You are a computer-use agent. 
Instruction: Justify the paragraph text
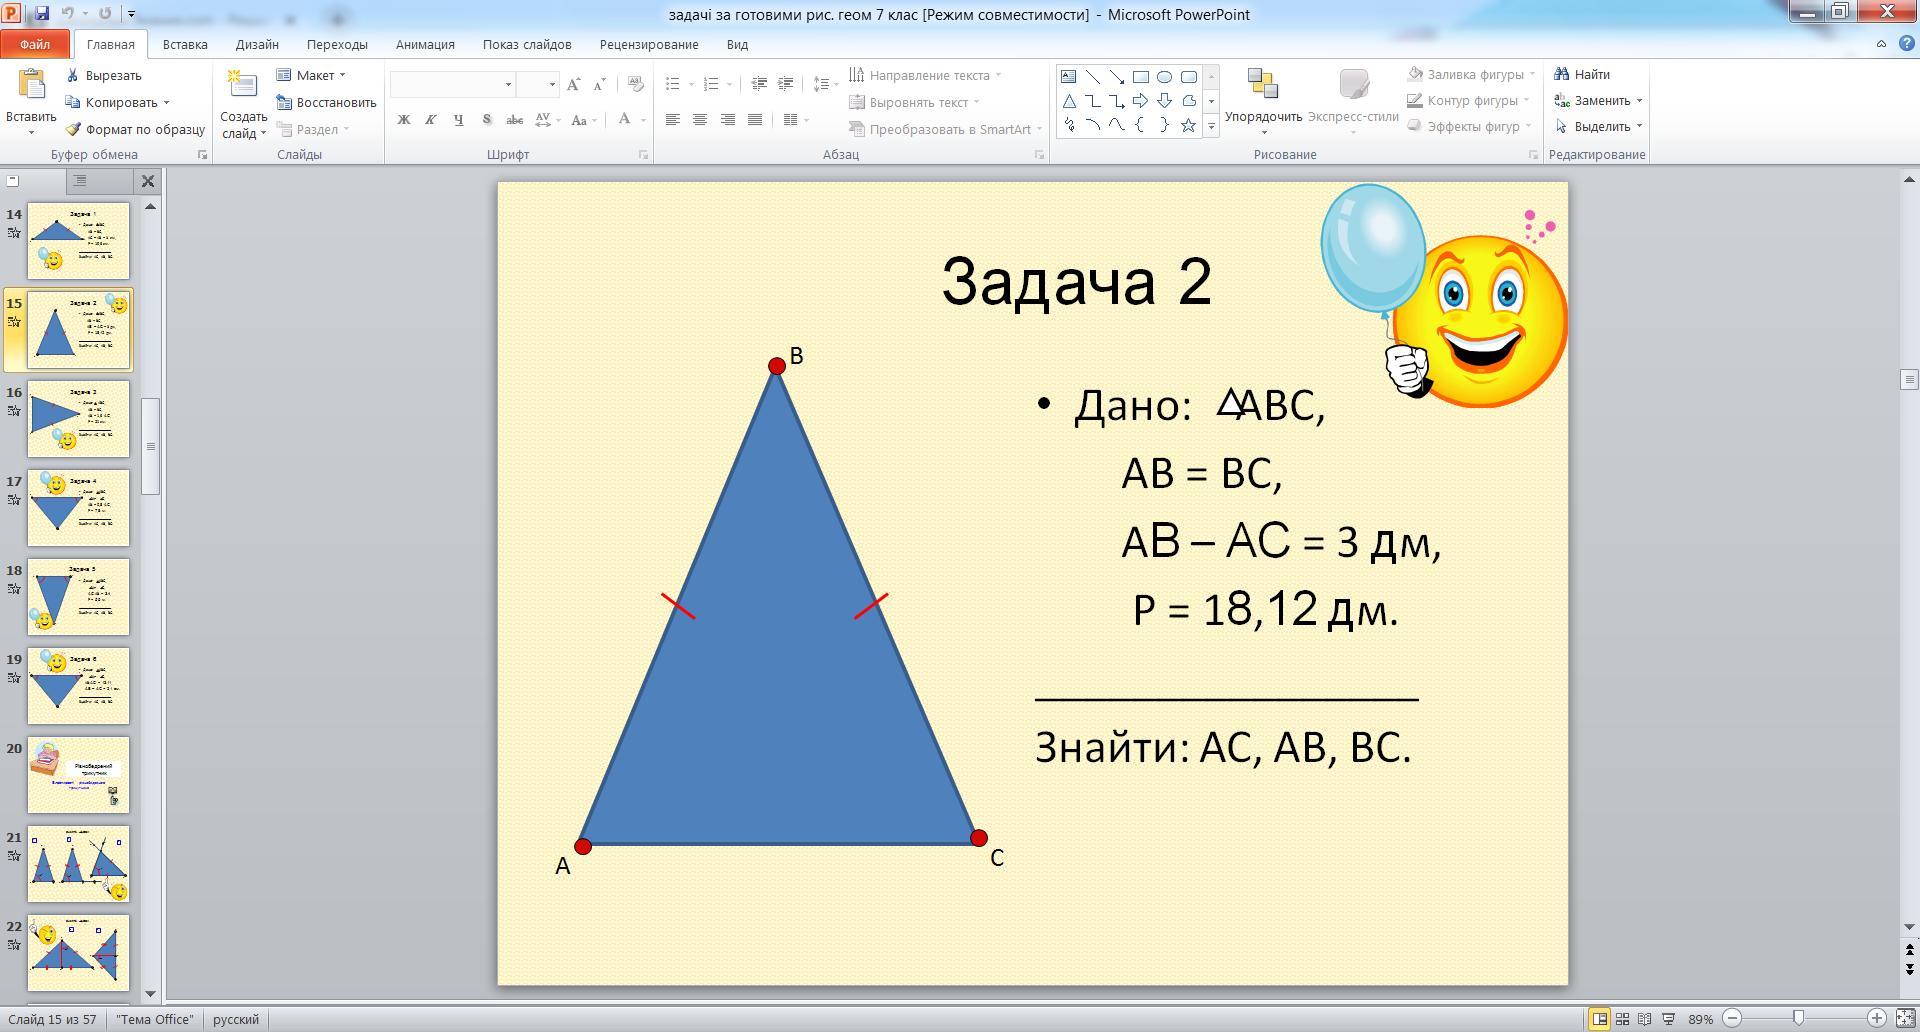(755, 120)
